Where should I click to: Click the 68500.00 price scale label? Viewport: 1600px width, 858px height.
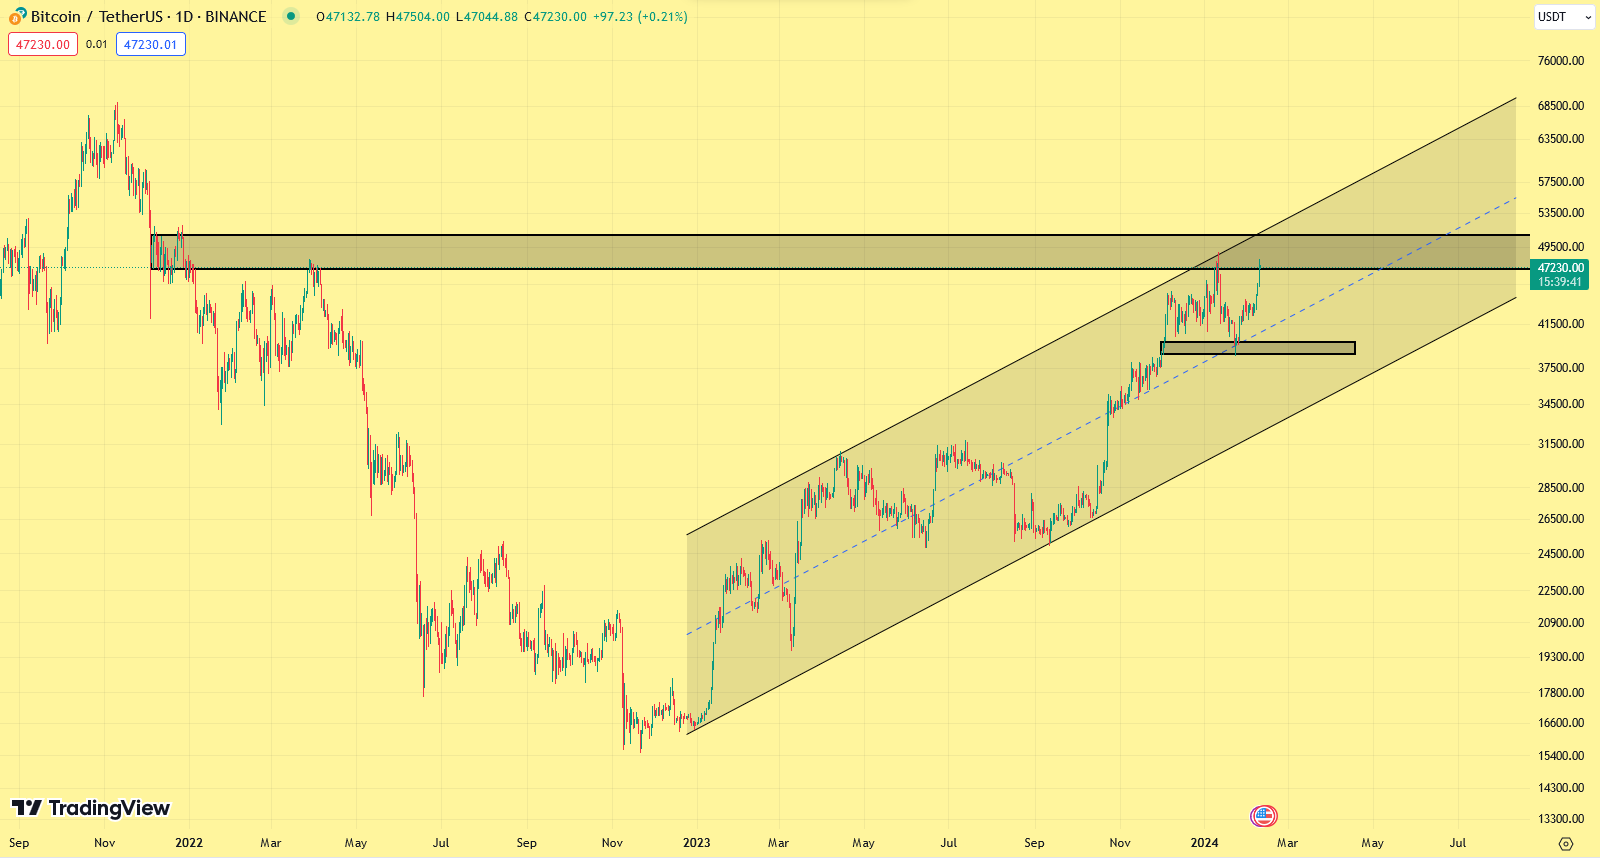1560,106
